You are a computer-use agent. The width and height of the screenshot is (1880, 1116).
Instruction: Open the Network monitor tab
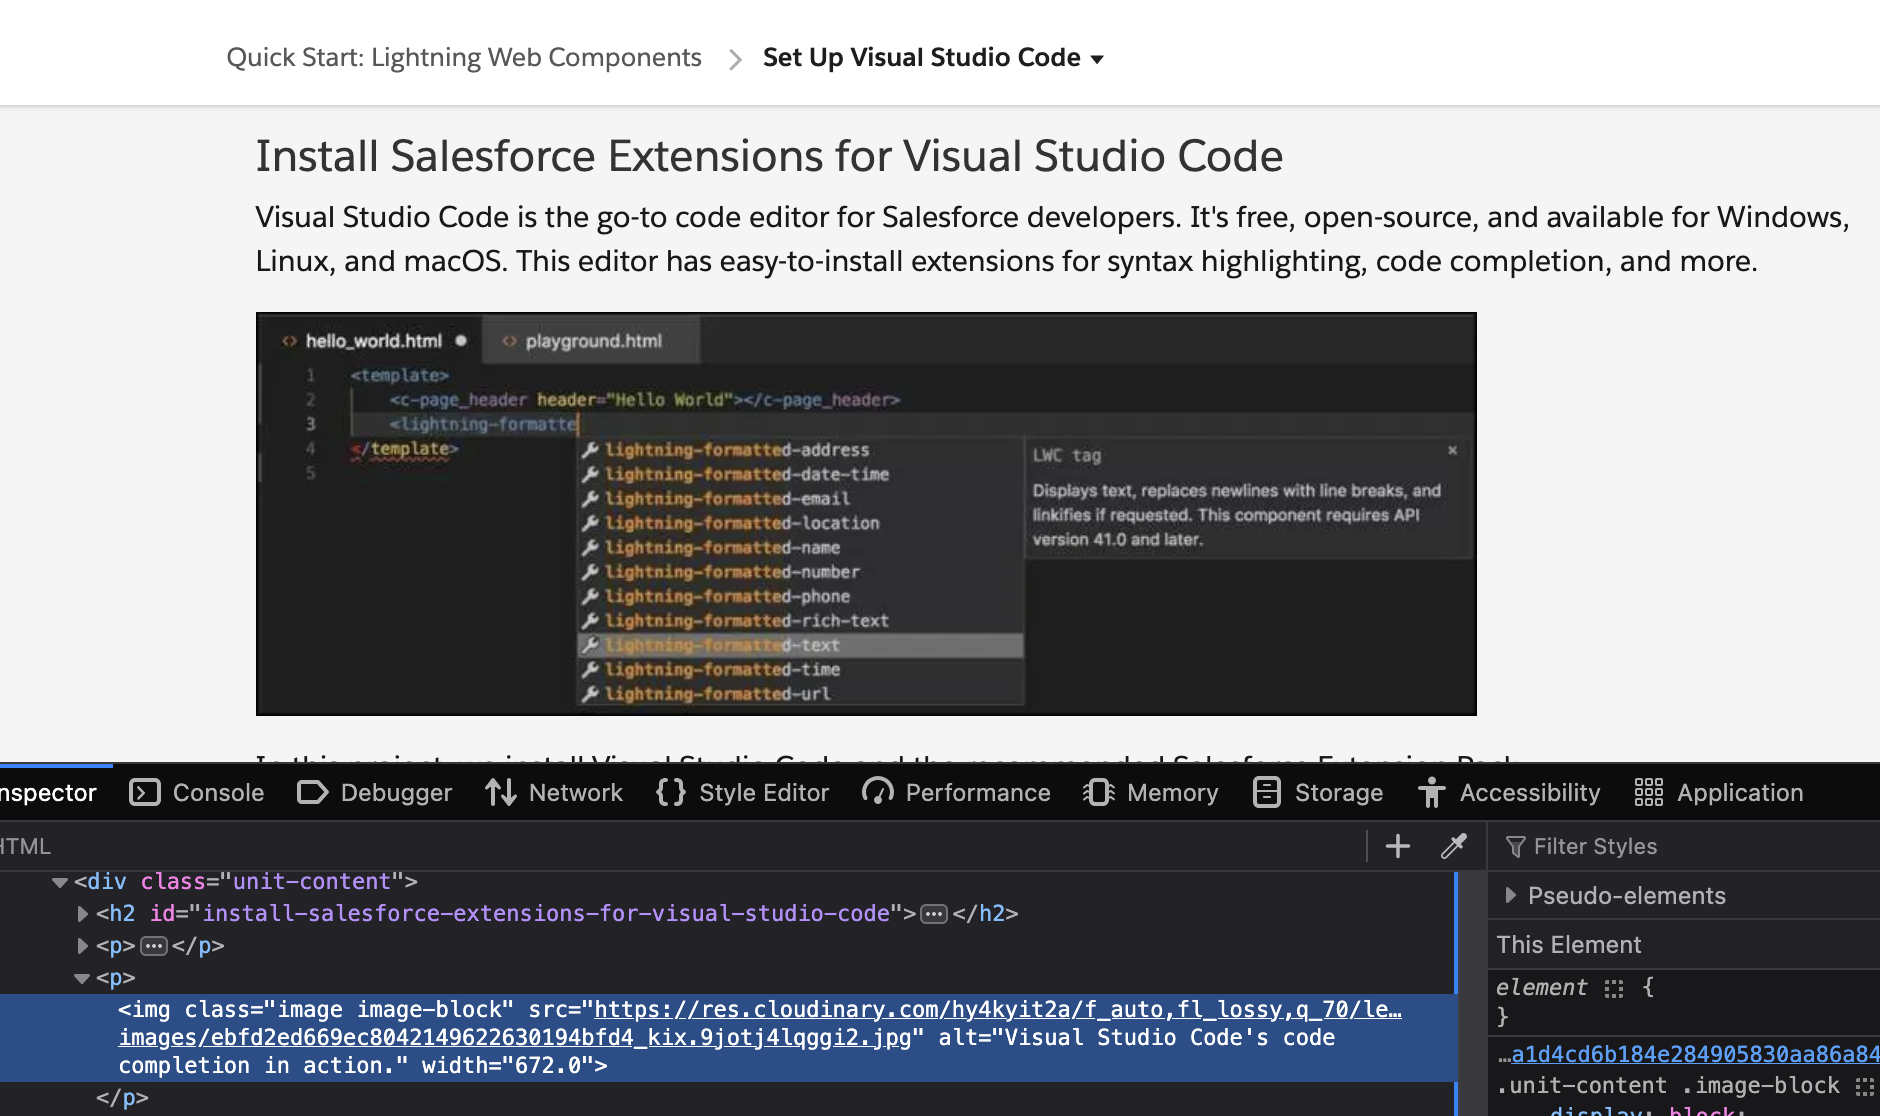(x=554, y=793)
